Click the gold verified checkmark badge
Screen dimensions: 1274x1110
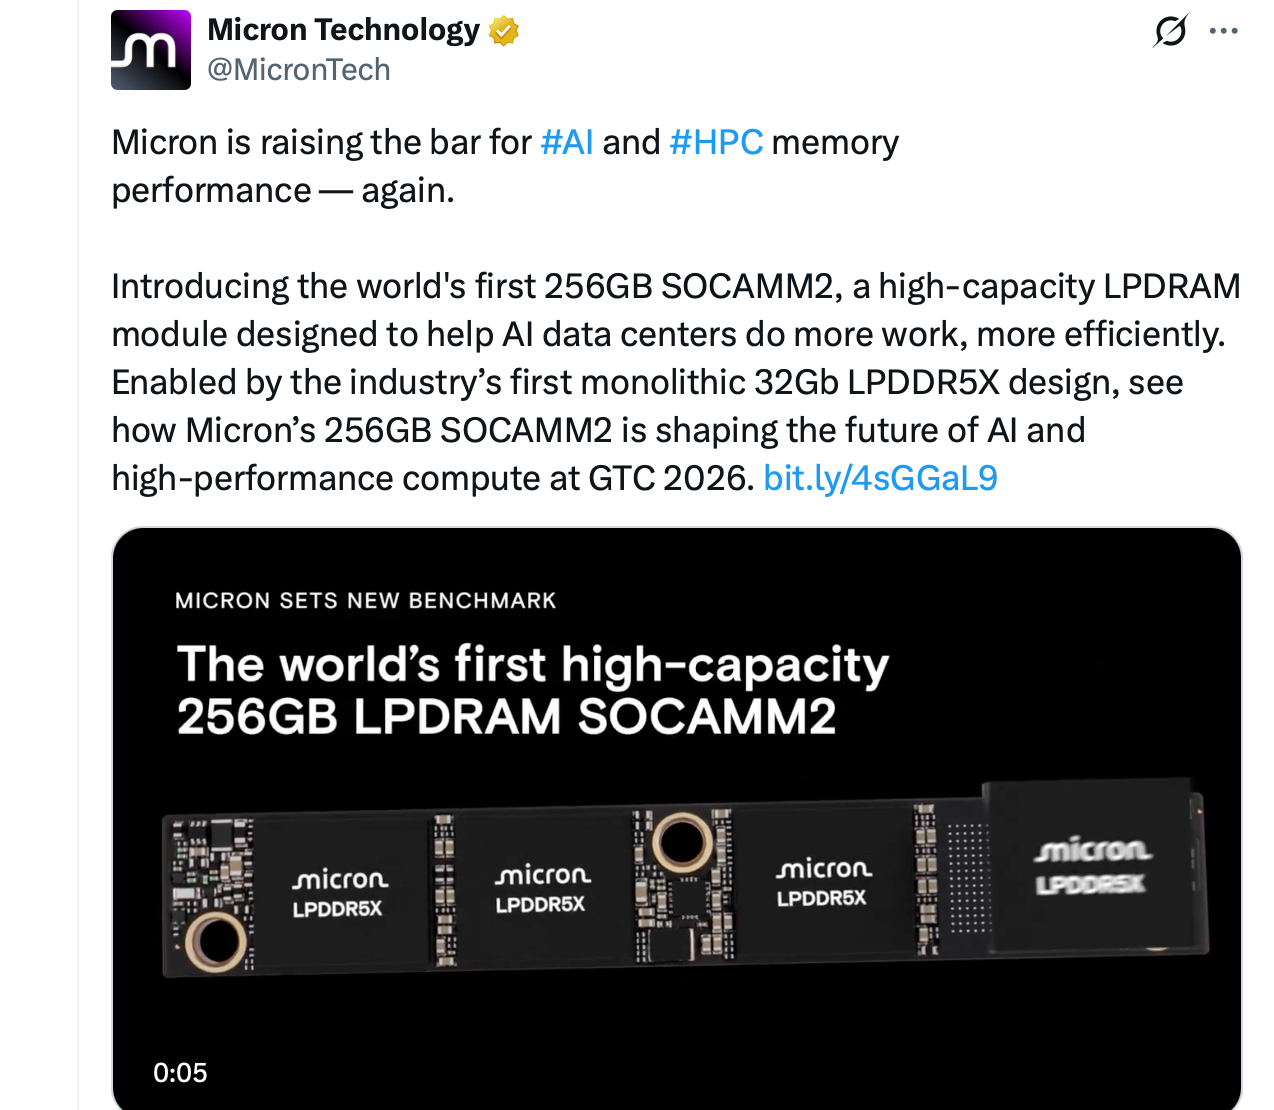(503, 30)
